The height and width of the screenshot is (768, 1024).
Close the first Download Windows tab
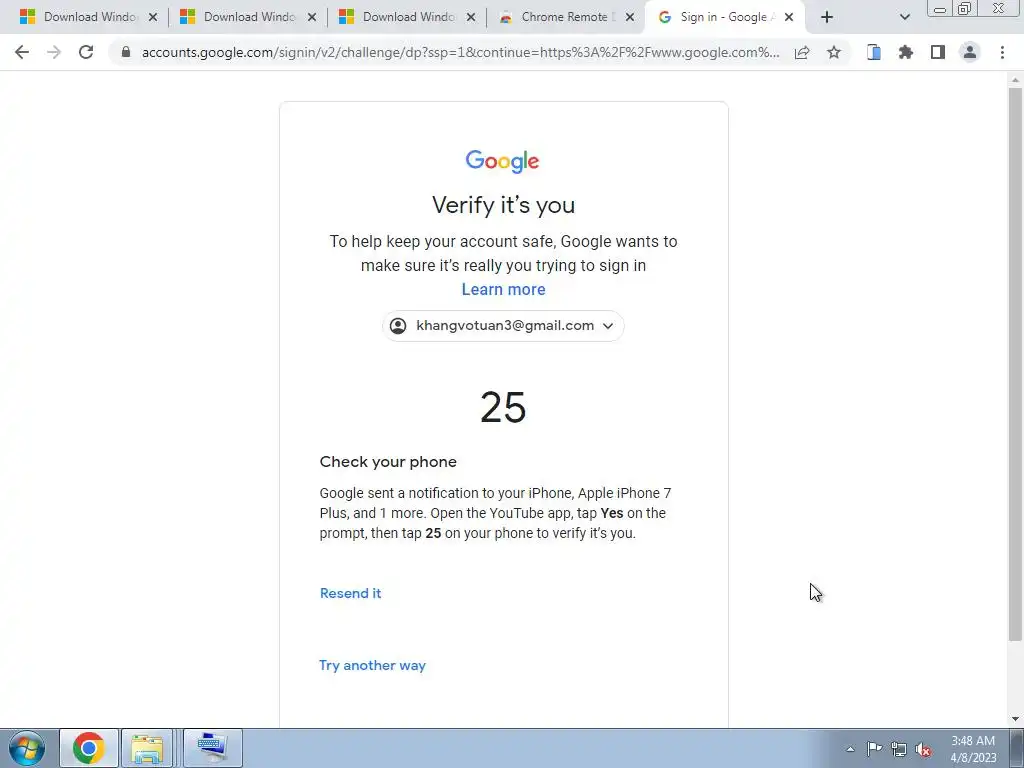(x=153, y=17)
